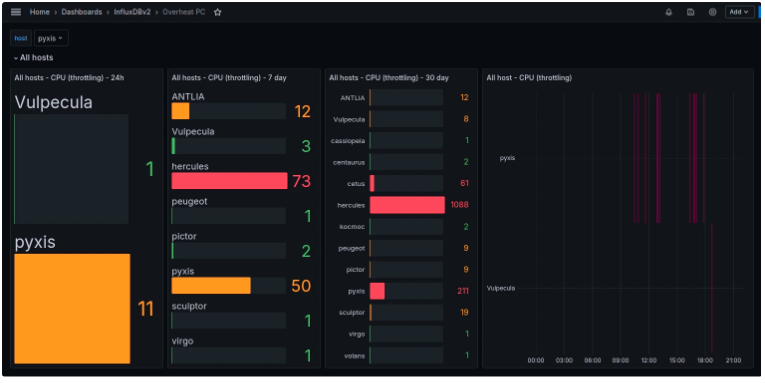Open the Add dropdown button

[x=739, y=12]
